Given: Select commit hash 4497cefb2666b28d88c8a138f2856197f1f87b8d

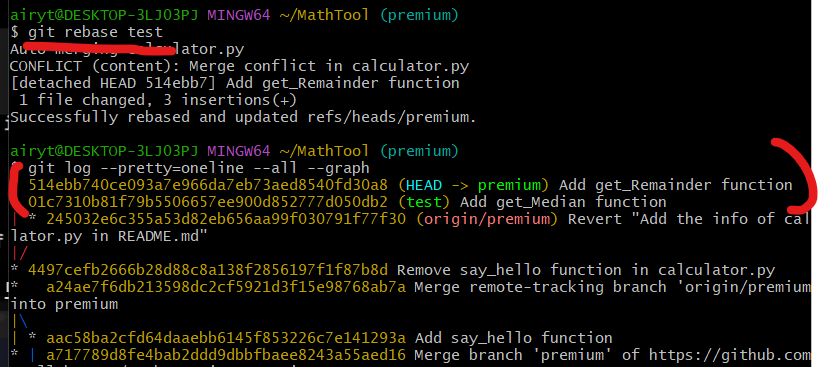Looking at the screenshot, I should coord(208,270).
